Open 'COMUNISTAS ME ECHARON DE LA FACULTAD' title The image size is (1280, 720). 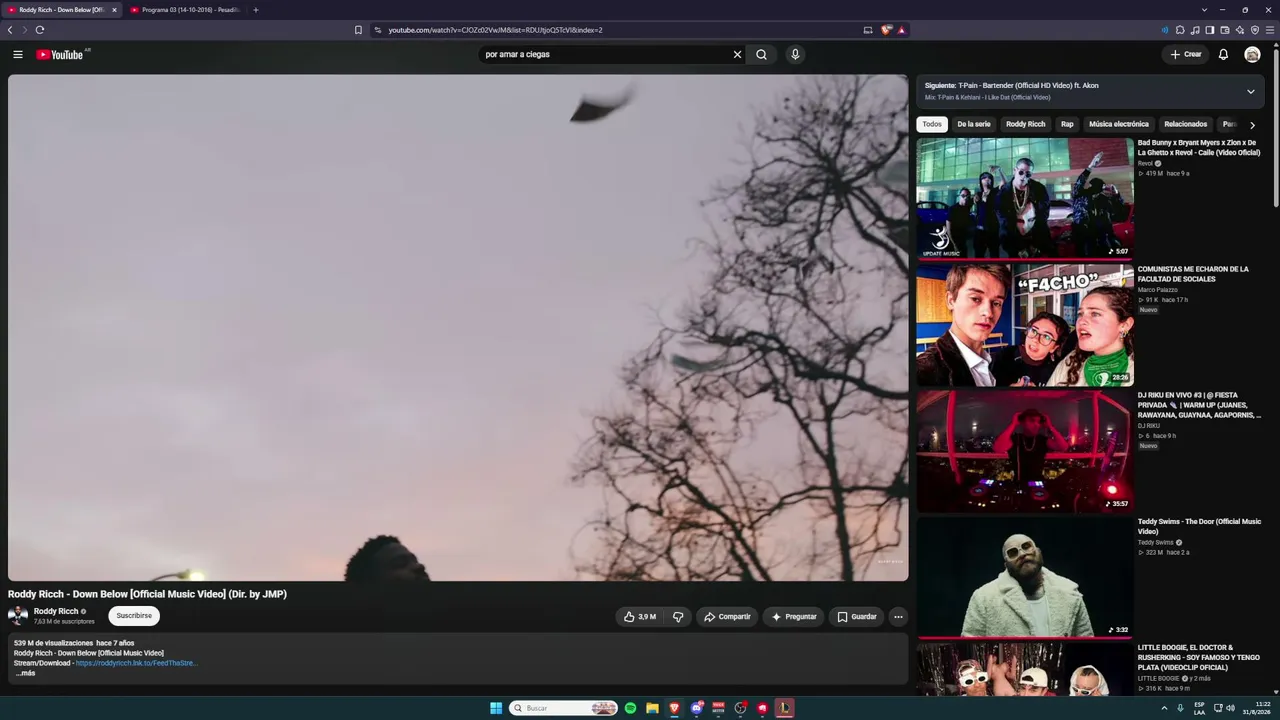1193,274
